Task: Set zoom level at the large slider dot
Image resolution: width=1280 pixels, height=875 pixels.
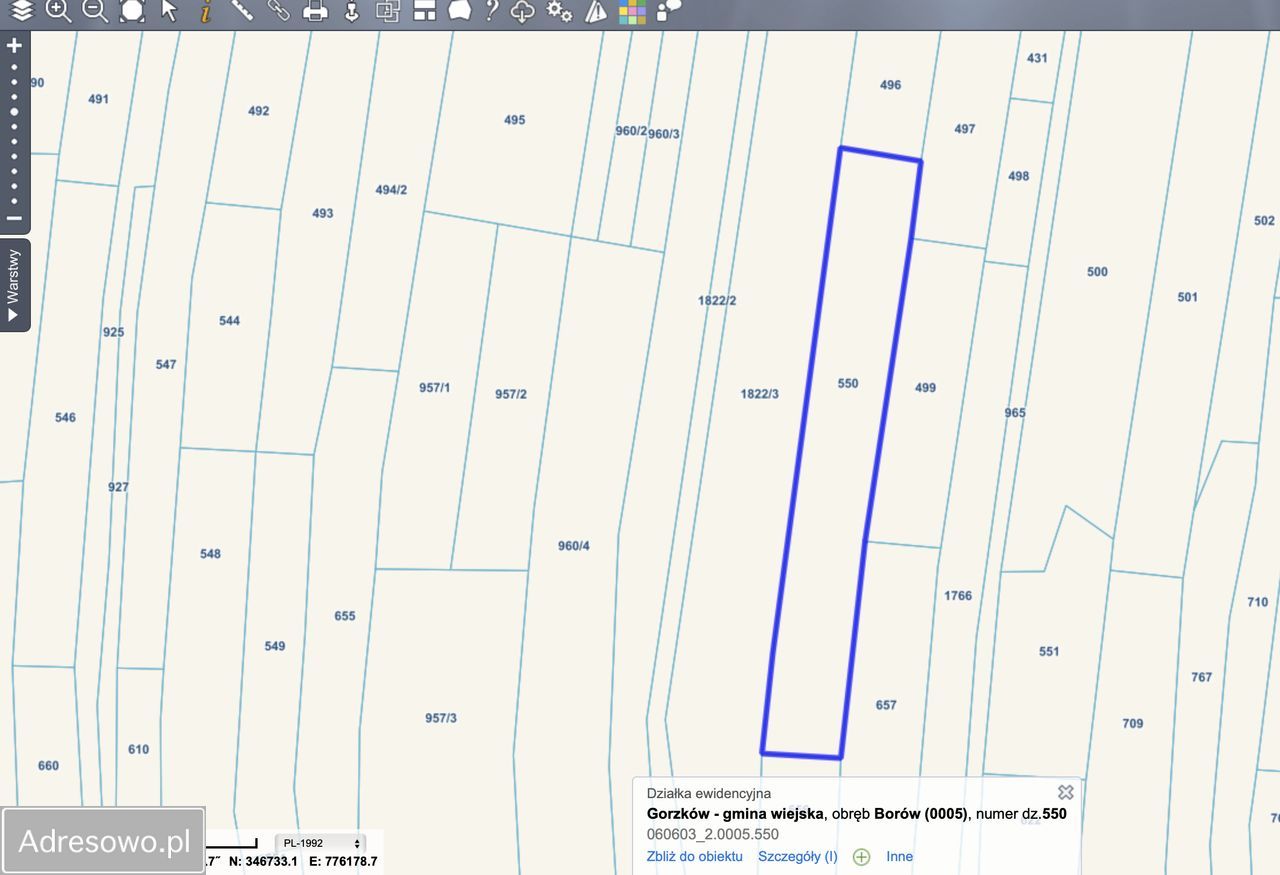Action: coord(14,111)
